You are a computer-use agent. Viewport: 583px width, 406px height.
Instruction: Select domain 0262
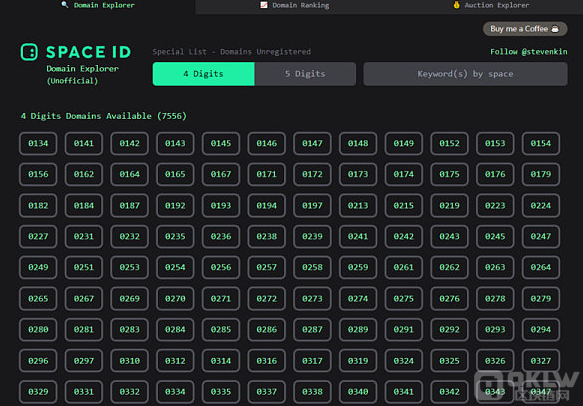pos(450,267)
